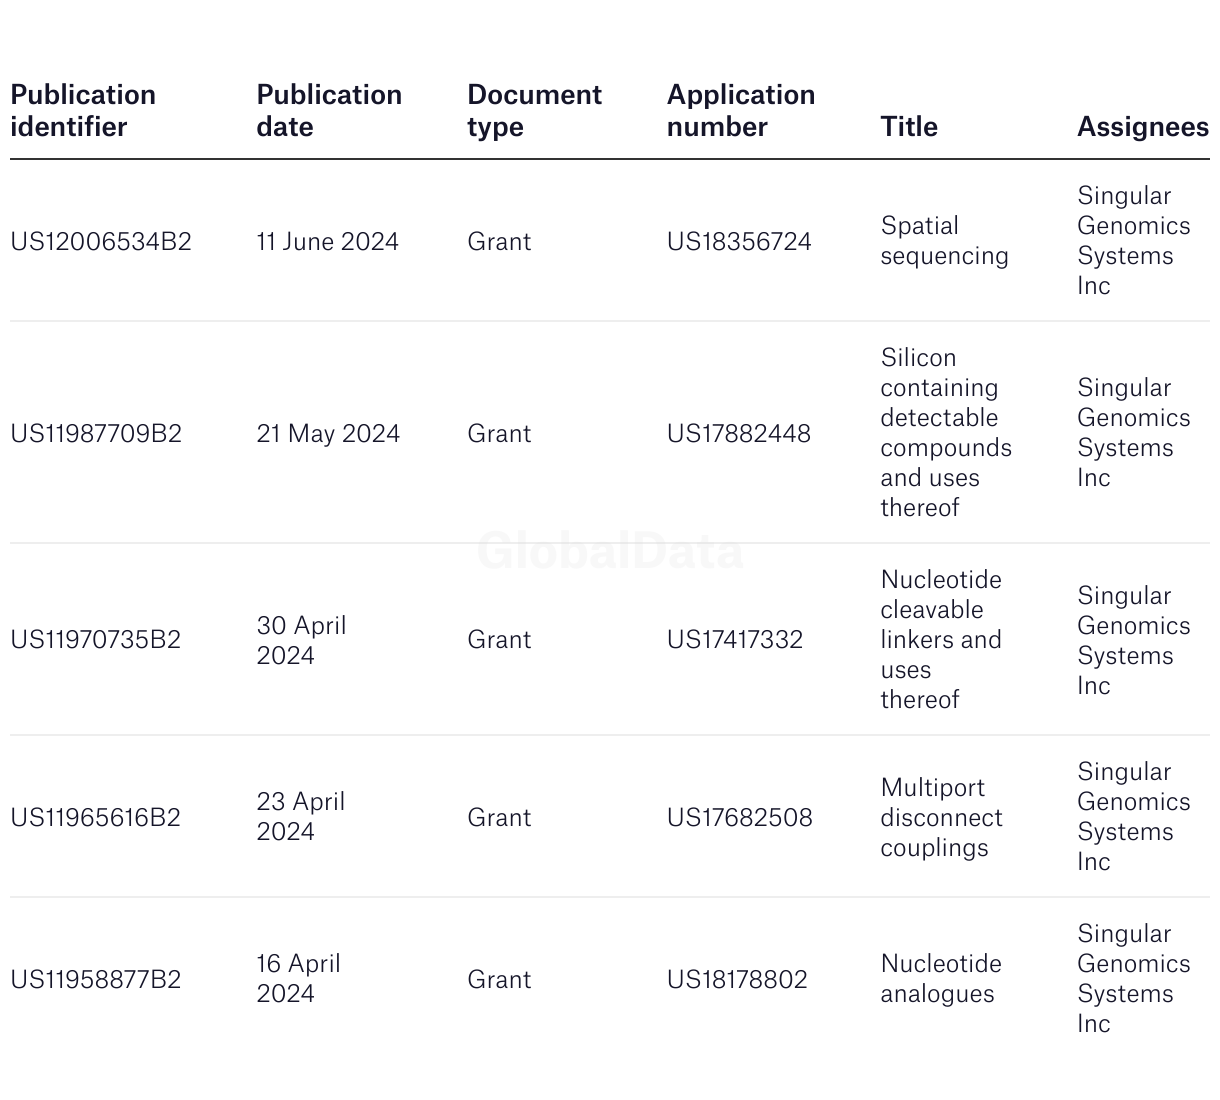Click the date 21 May 2024
1220x1100 pixels.
pyautogui.click(x=328, y=434)
